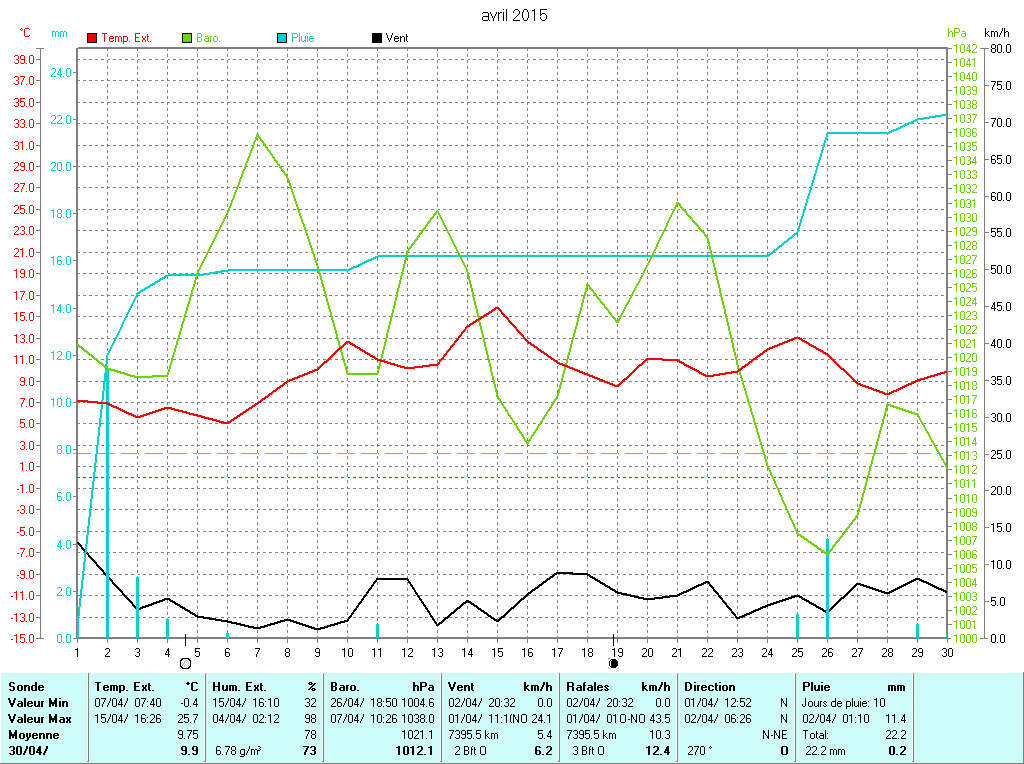
Task: Select the 'Hum. Ext.' table column header
Action: click(241, 687)
